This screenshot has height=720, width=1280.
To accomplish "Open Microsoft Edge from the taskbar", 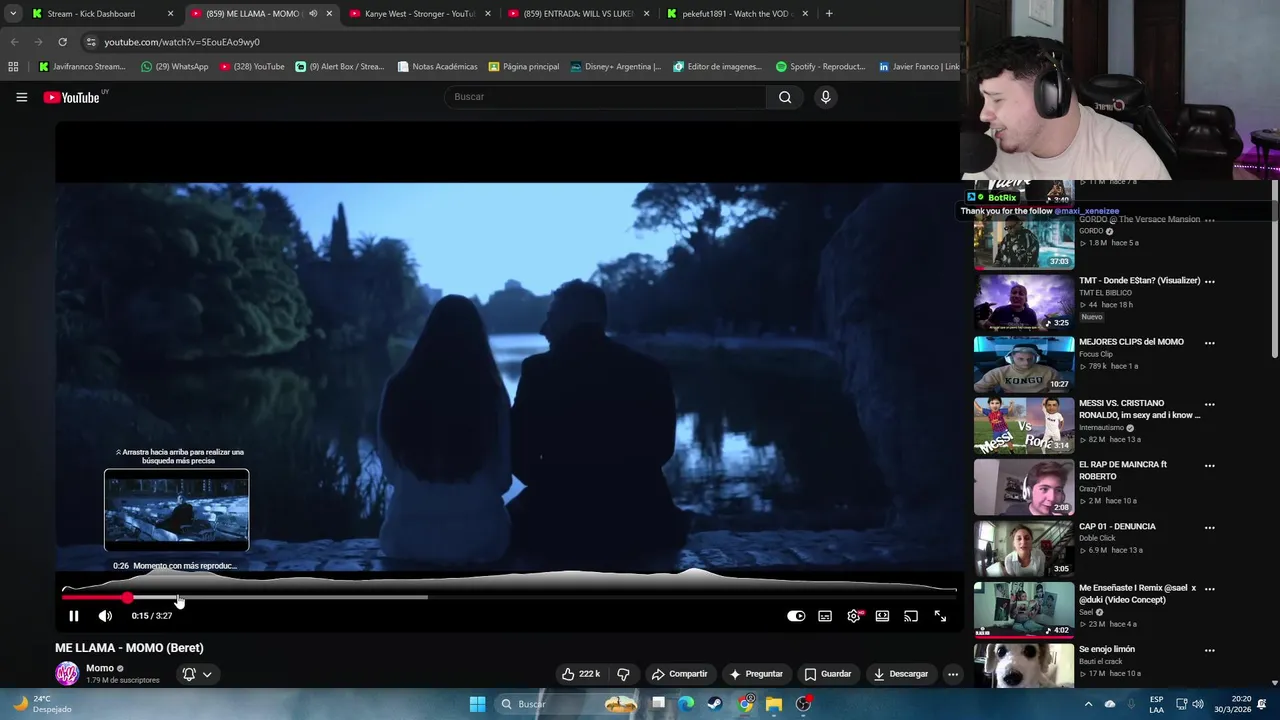I will [687, 704].
